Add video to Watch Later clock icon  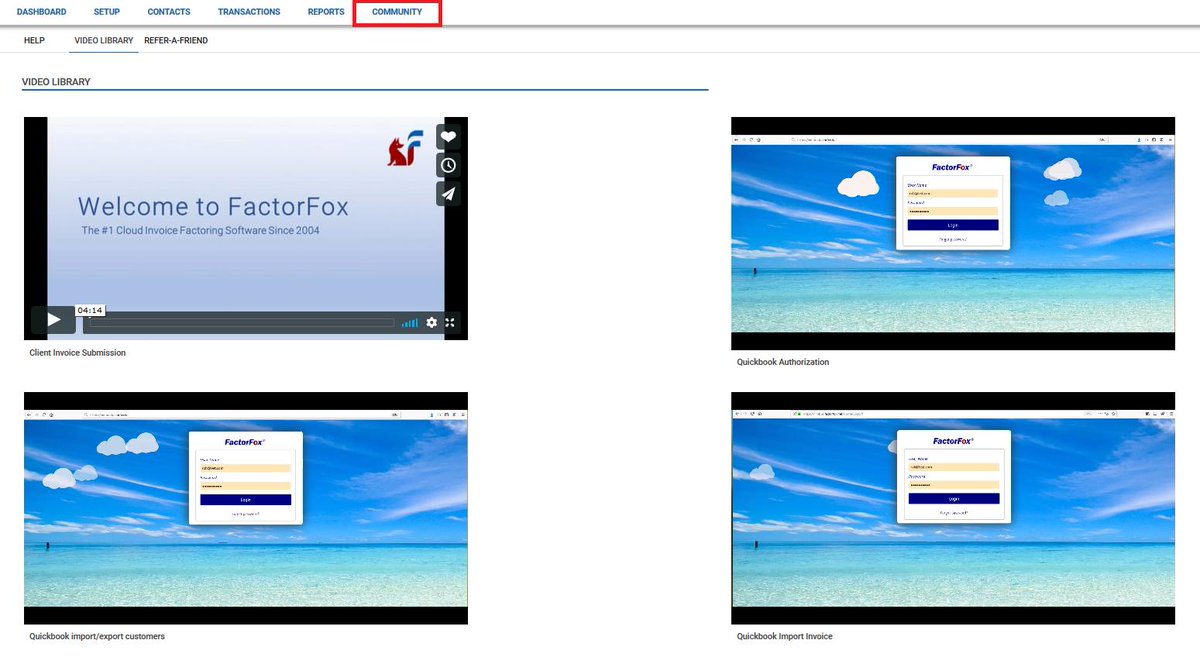(x=449, y=165)
